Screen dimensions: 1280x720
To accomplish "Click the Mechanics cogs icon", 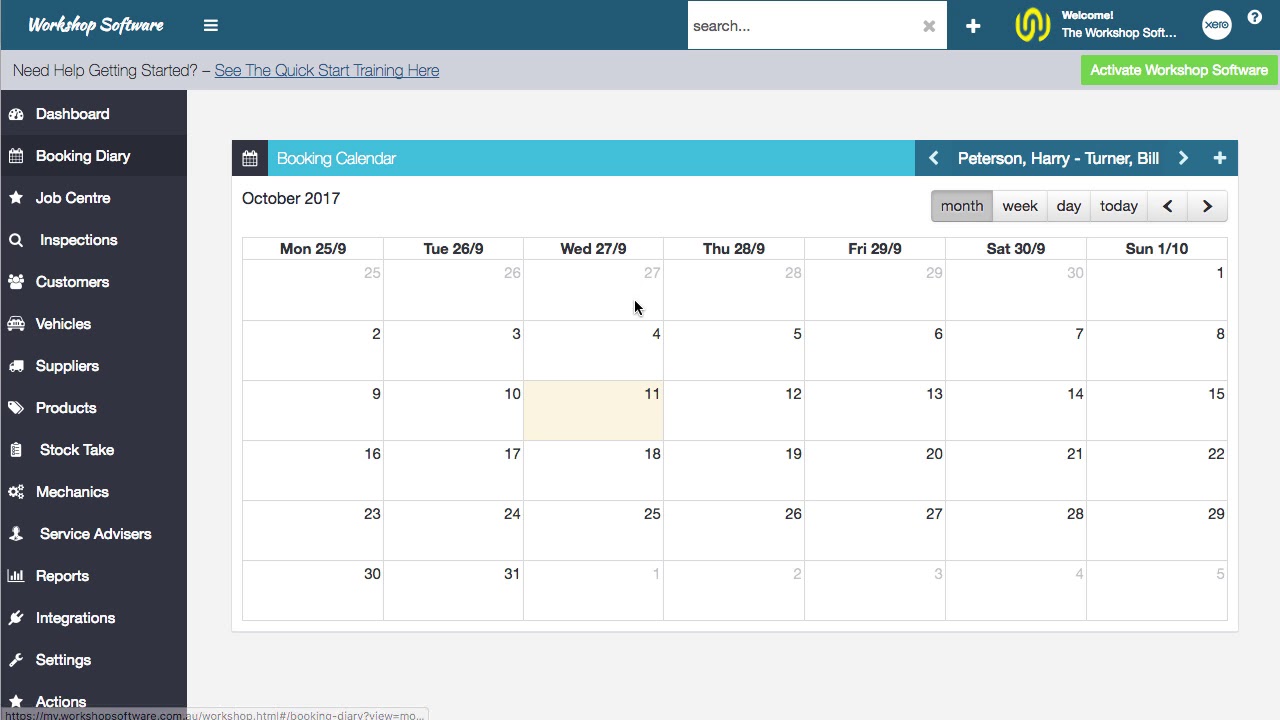I will pyautogui.click(x=16, y=492).
